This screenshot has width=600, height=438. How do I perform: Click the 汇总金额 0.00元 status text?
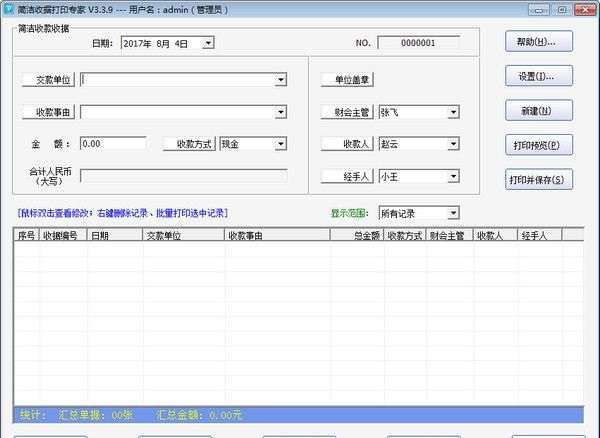199,415
